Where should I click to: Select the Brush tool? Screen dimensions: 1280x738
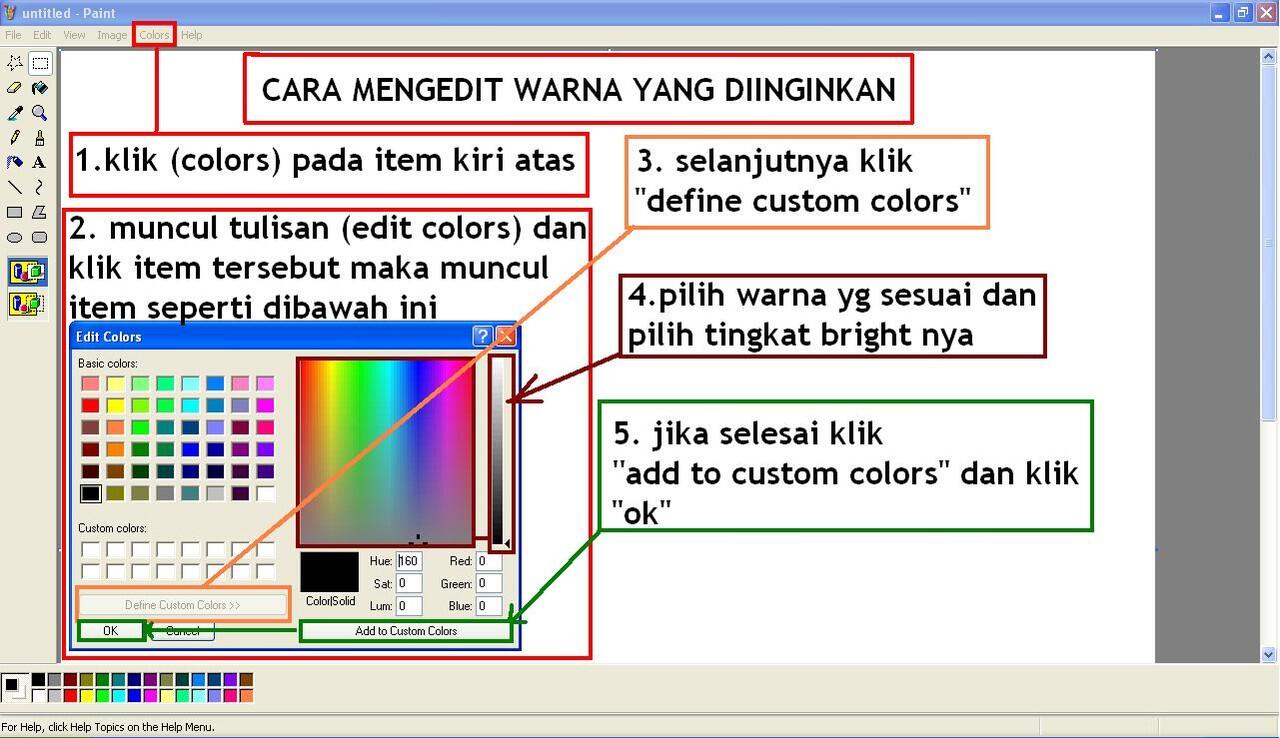point(40,138)
